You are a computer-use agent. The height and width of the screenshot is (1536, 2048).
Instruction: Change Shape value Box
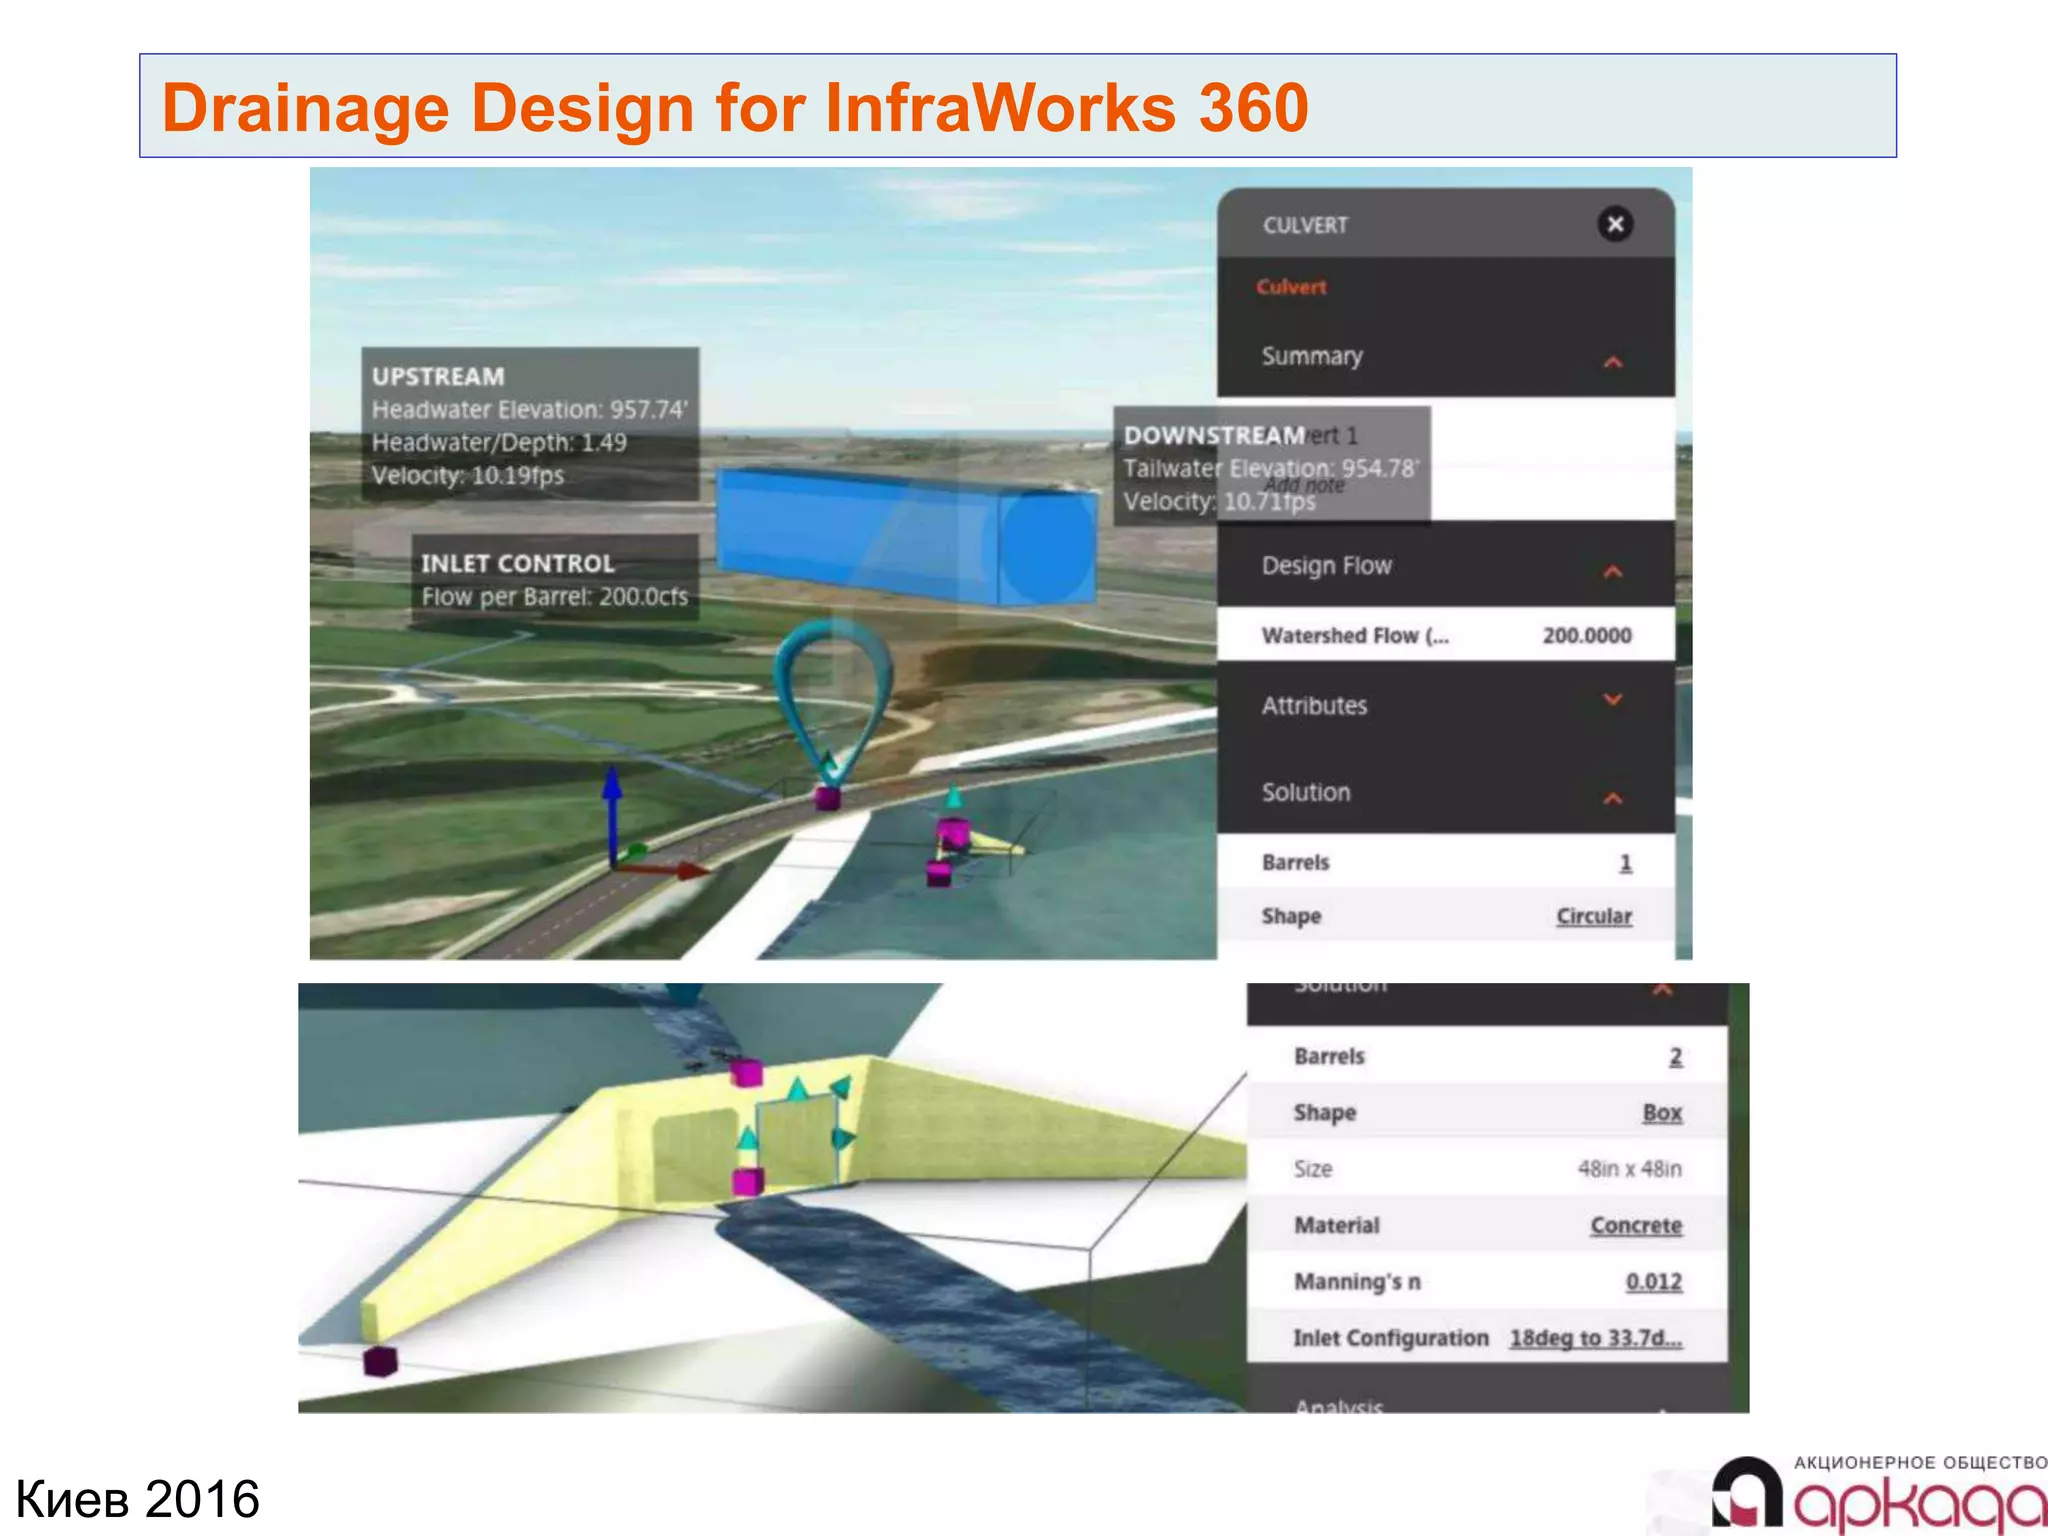[1662, 1112]
